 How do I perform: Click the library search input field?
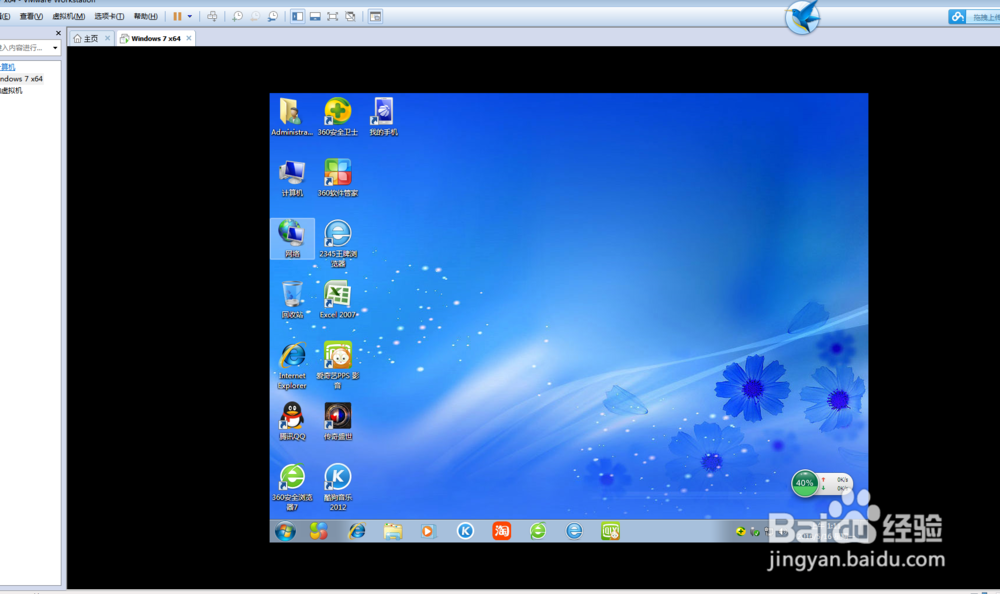pos(24,48)
